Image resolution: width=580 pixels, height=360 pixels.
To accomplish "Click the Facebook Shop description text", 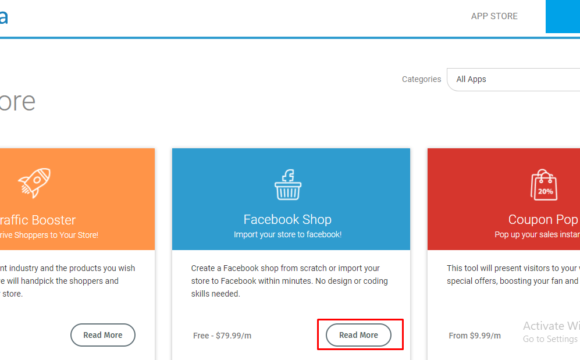I will pos(289,281).
